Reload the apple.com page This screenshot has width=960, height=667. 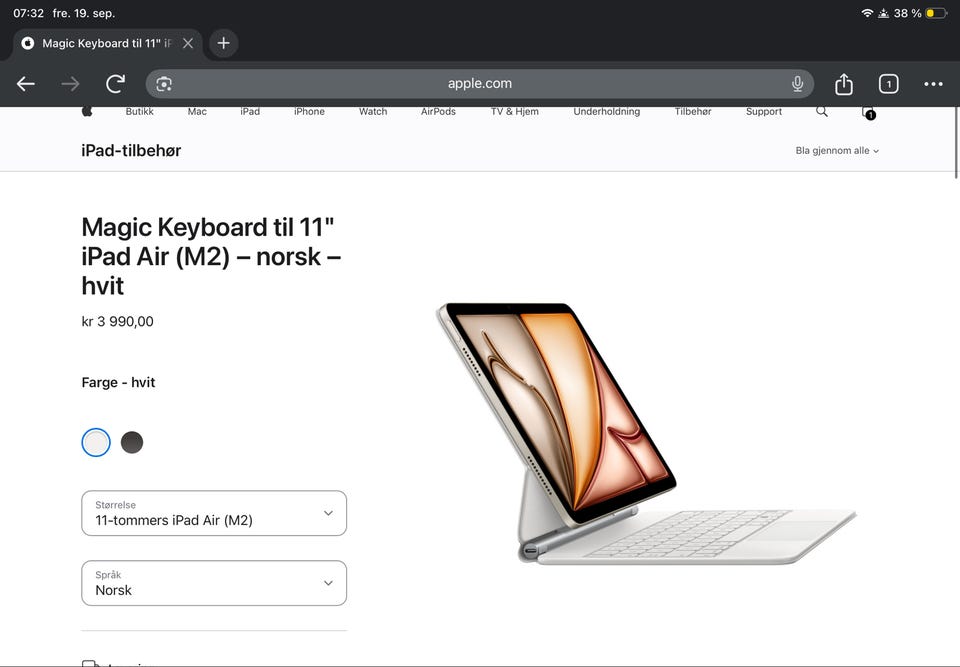pos(115,84)
